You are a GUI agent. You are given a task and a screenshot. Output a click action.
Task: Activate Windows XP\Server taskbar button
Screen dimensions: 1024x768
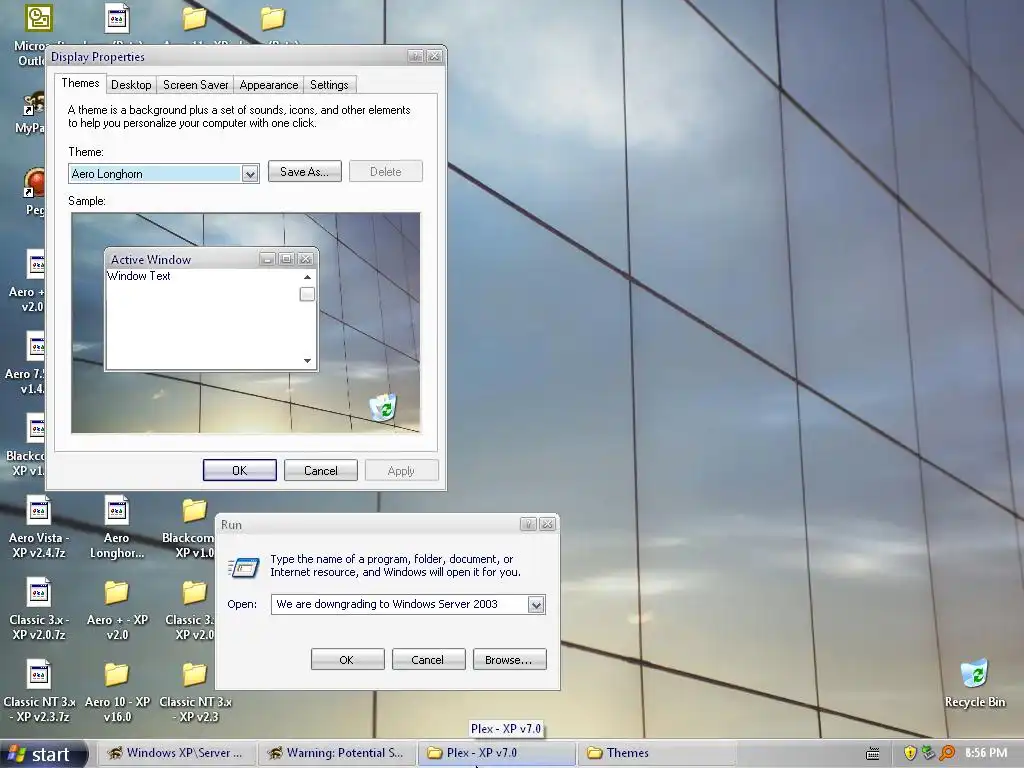pyautogui.click(x=177, y=753)
